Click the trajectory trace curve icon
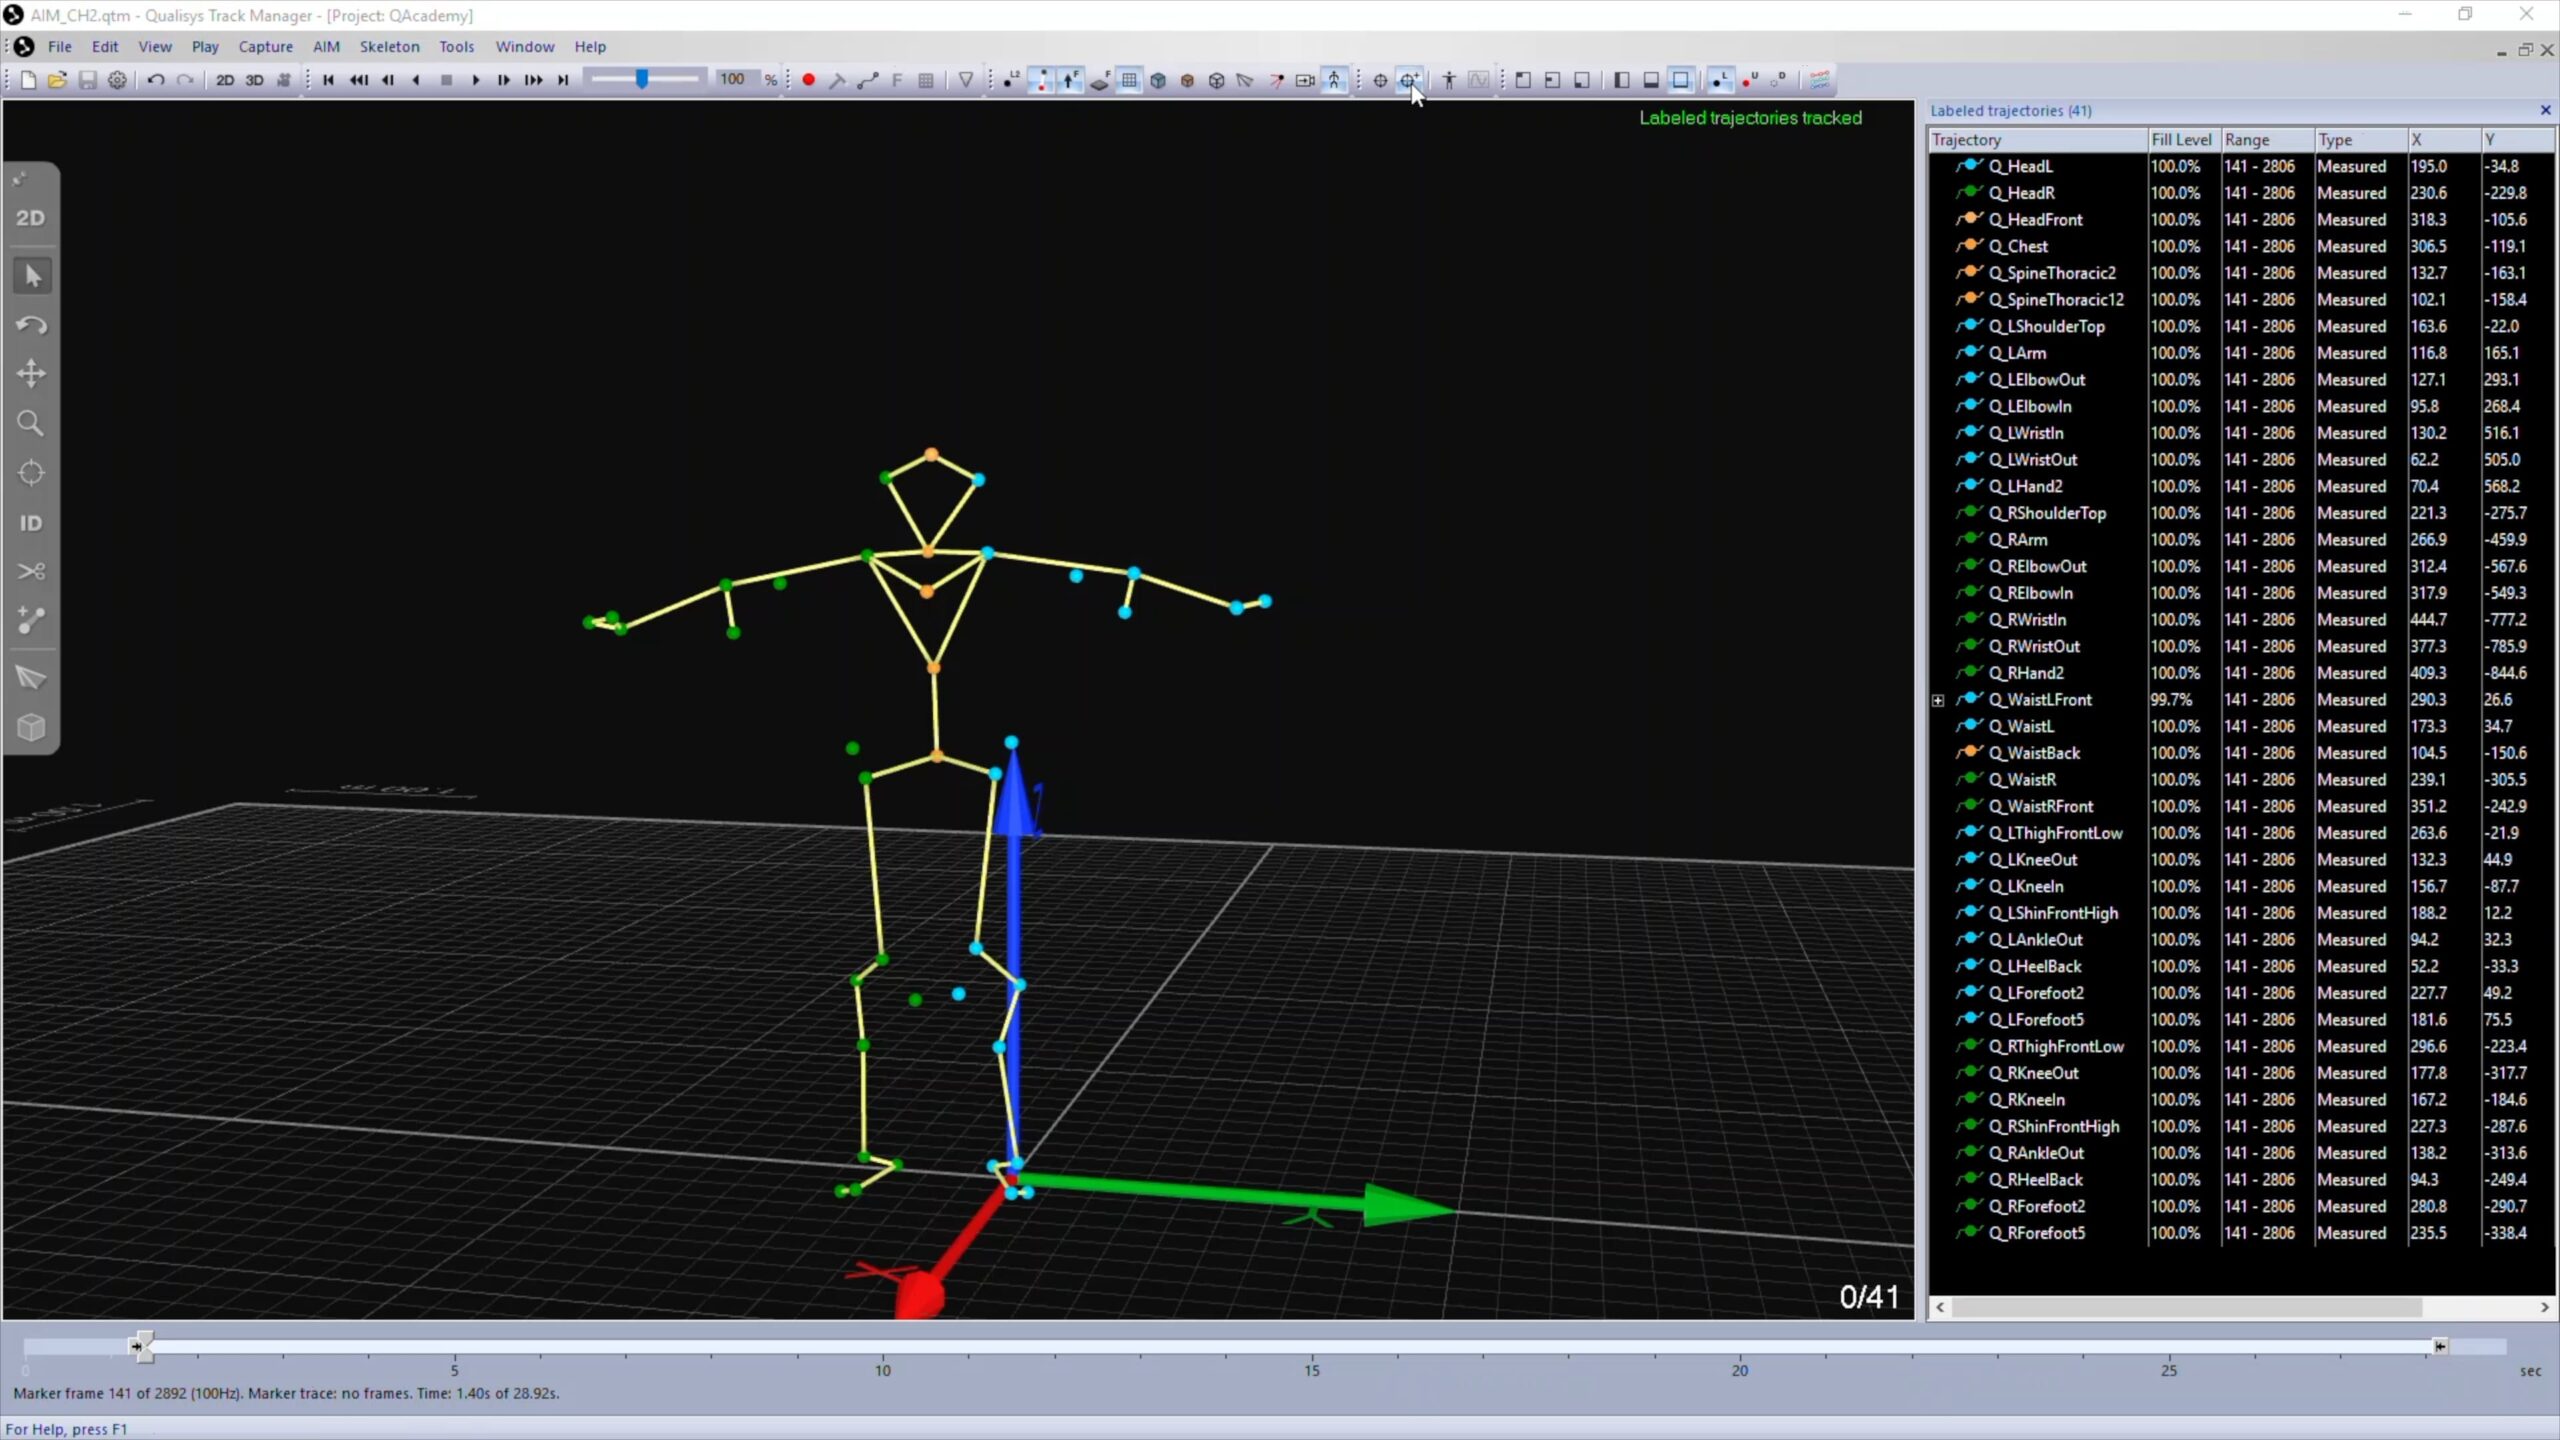This screenshot has width=2560, height=1440. tap(867, 80)
